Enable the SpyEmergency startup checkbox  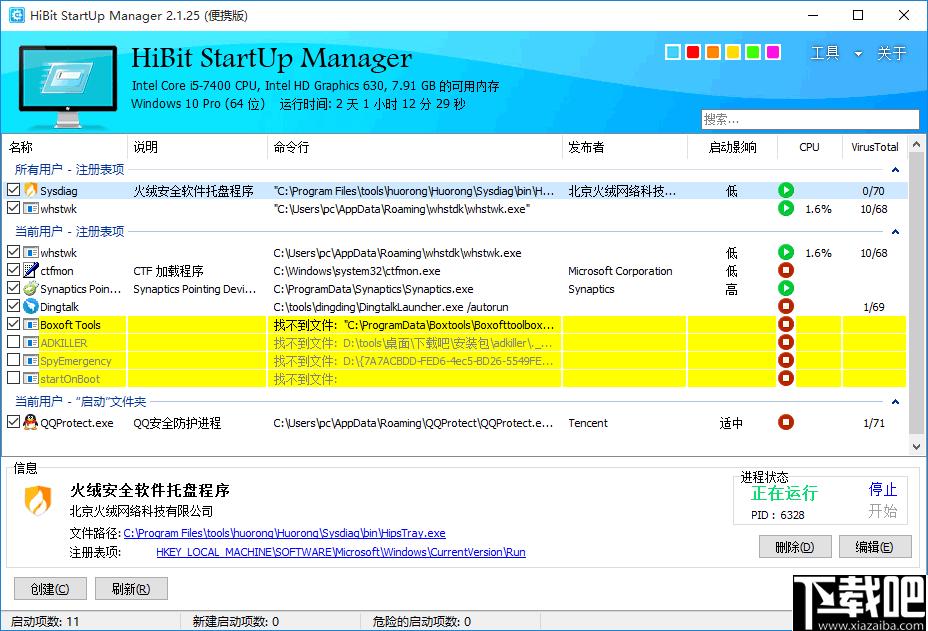pos(13,360)
